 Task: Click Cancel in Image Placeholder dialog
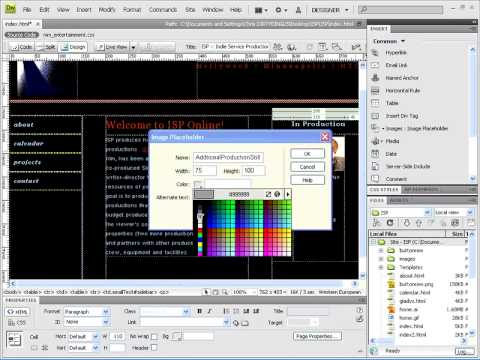[307, 167]
